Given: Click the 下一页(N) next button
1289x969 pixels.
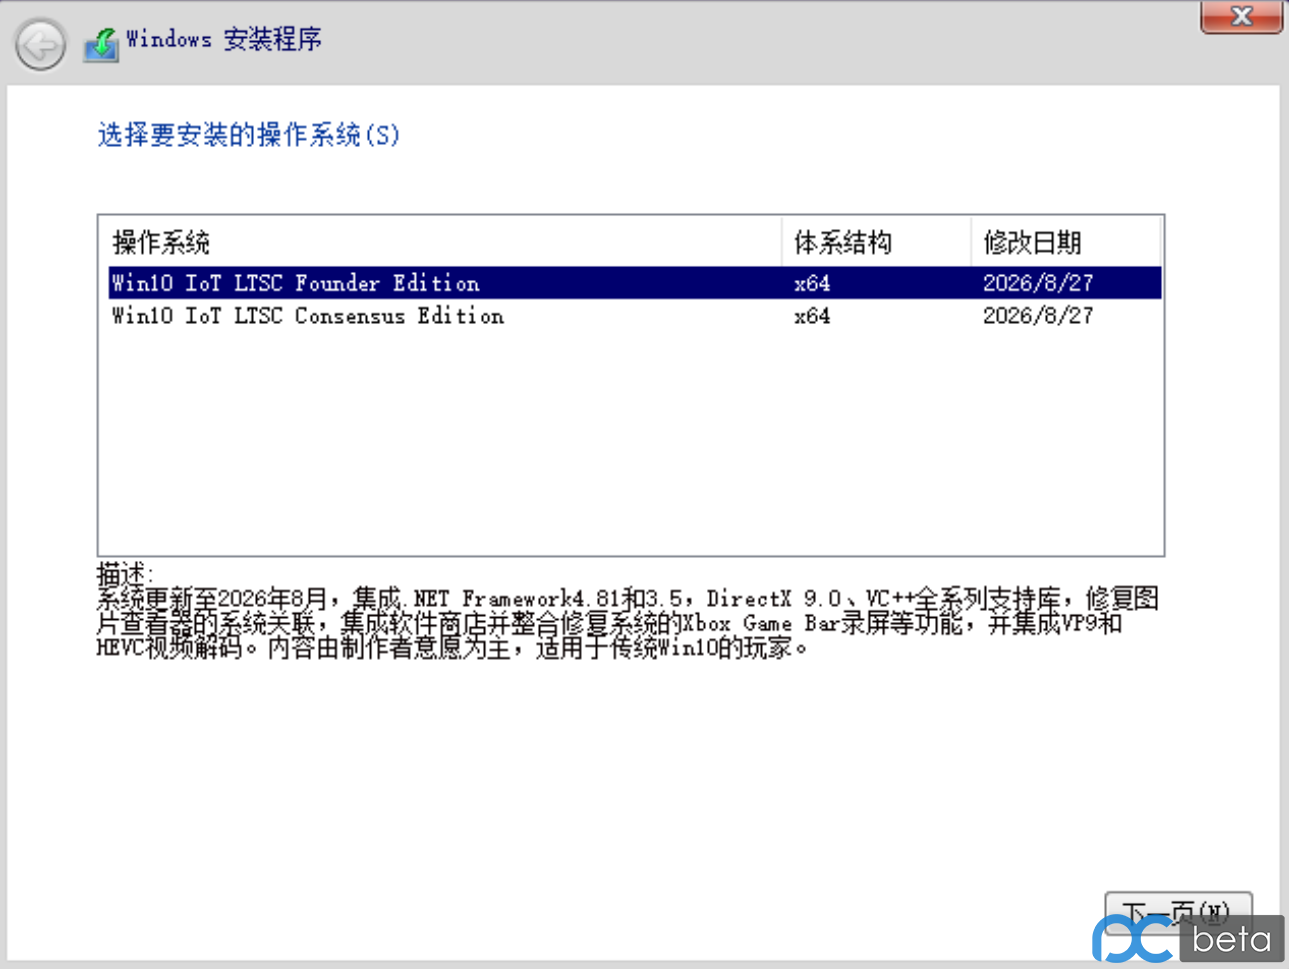Looking at the screenshot, I should click(x=1178, y=912).
